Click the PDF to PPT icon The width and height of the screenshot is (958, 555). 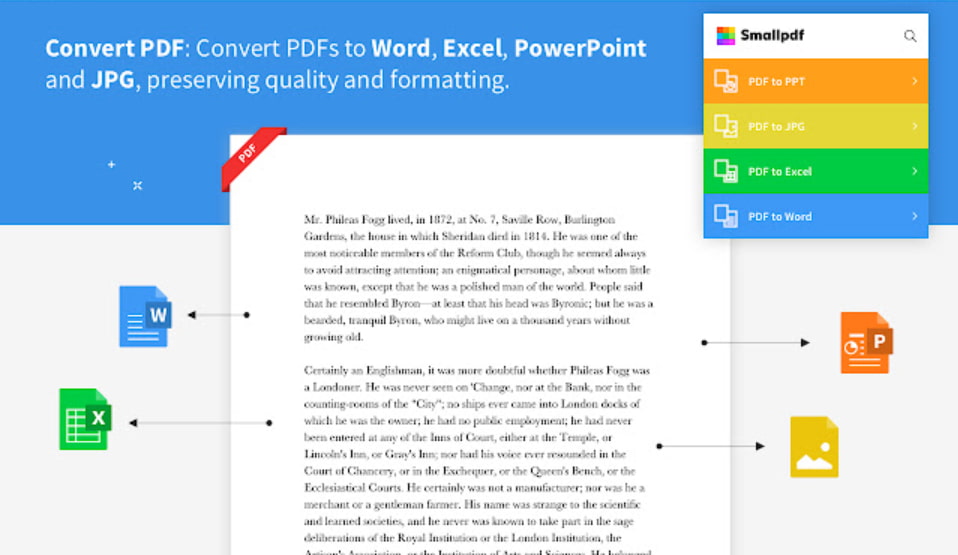[x=726, y=81]
